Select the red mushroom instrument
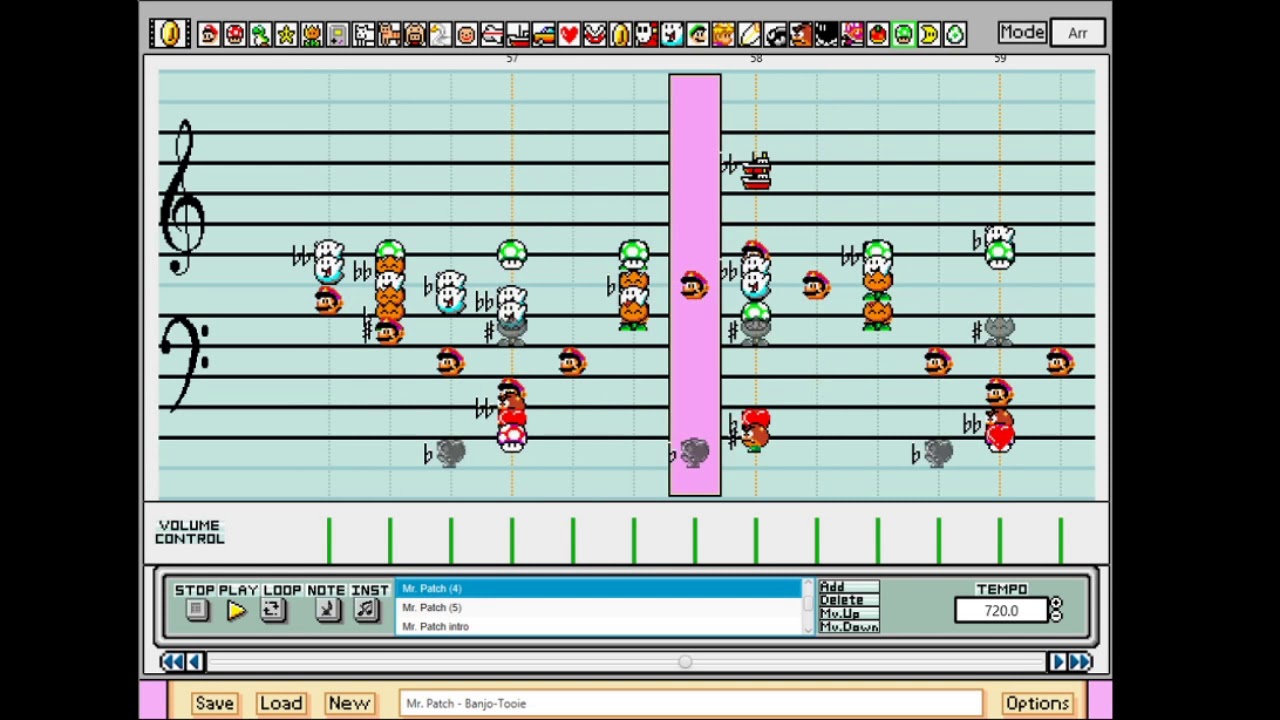This screenshot has width=1280, height=720. click(x=235, y=34)
